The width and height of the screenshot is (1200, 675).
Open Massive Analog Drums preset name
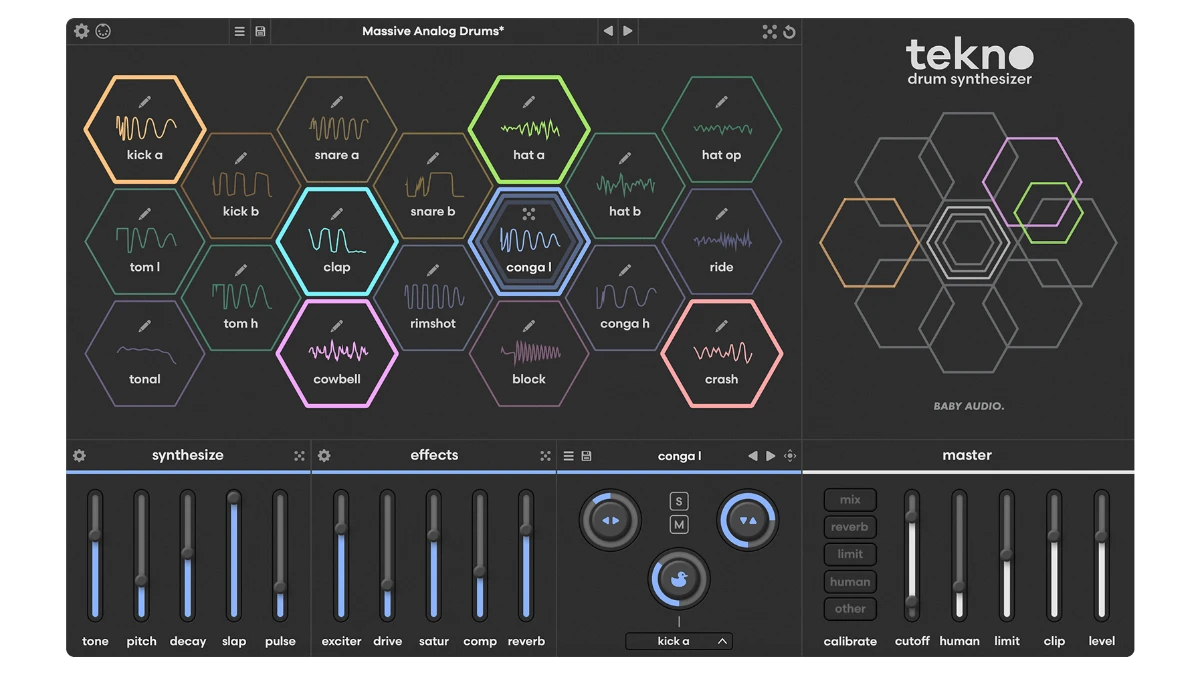coord(433,31)
